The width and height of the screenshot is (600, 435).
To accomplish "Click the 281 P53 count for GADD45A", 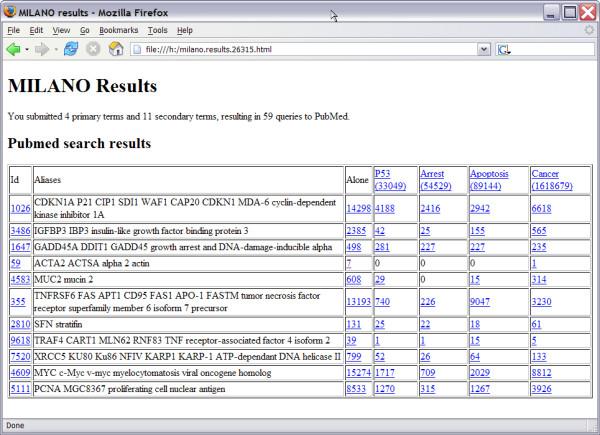I will click(x=382, y=247).
